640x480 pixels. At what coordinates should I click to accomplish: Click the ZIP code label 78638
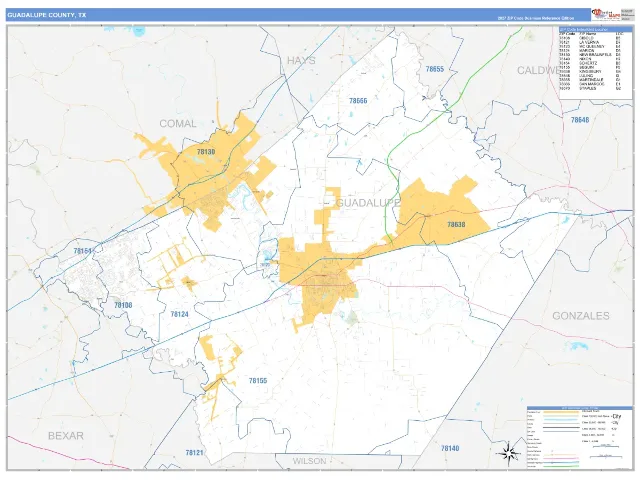[456, 224]
